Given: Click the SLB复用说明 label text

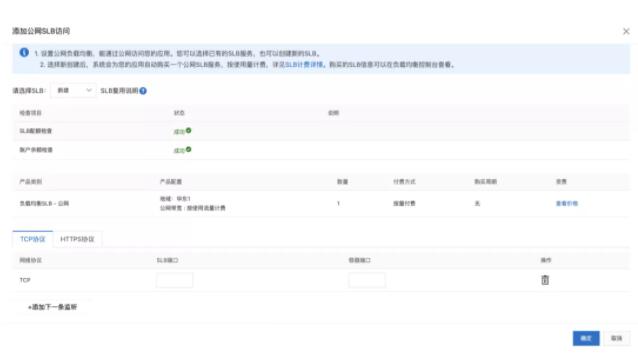Looking at the screenshot, I should click(x=119, y=91).
